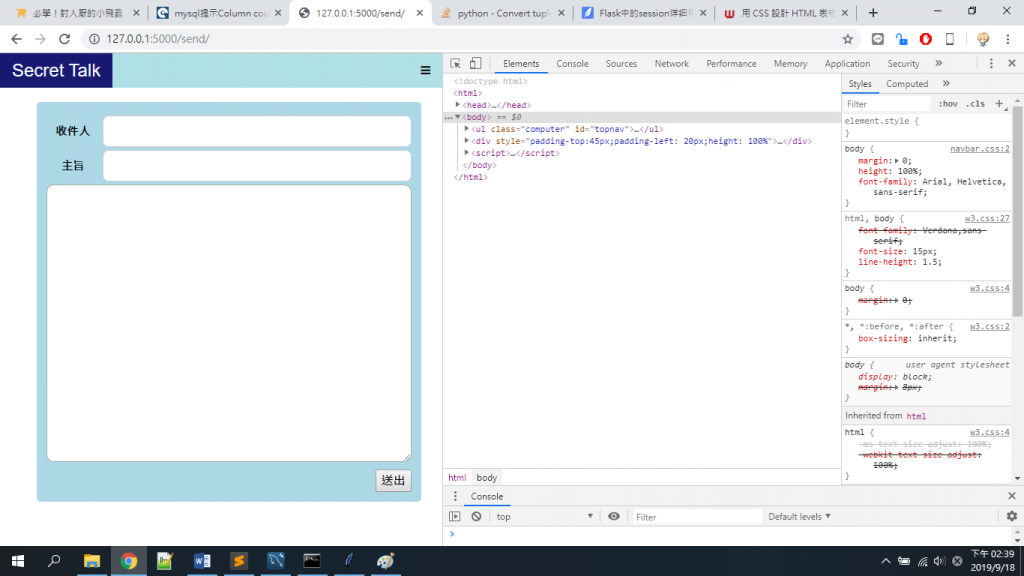Open the DevTools customize kebab menu
Viewport: 1024px width, 576px height.
(991, 63)
